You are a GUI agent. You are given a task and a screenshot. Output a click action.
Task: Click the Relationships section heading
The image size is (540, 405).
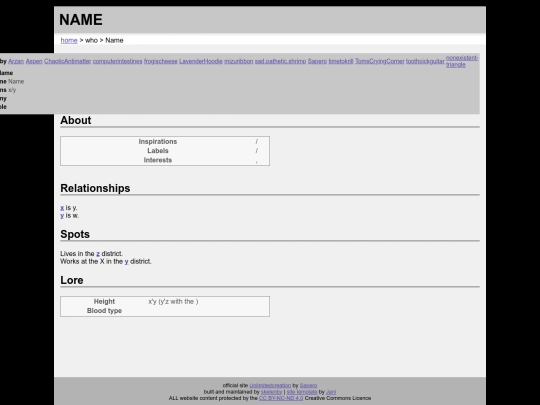click(x=95, y=188)
